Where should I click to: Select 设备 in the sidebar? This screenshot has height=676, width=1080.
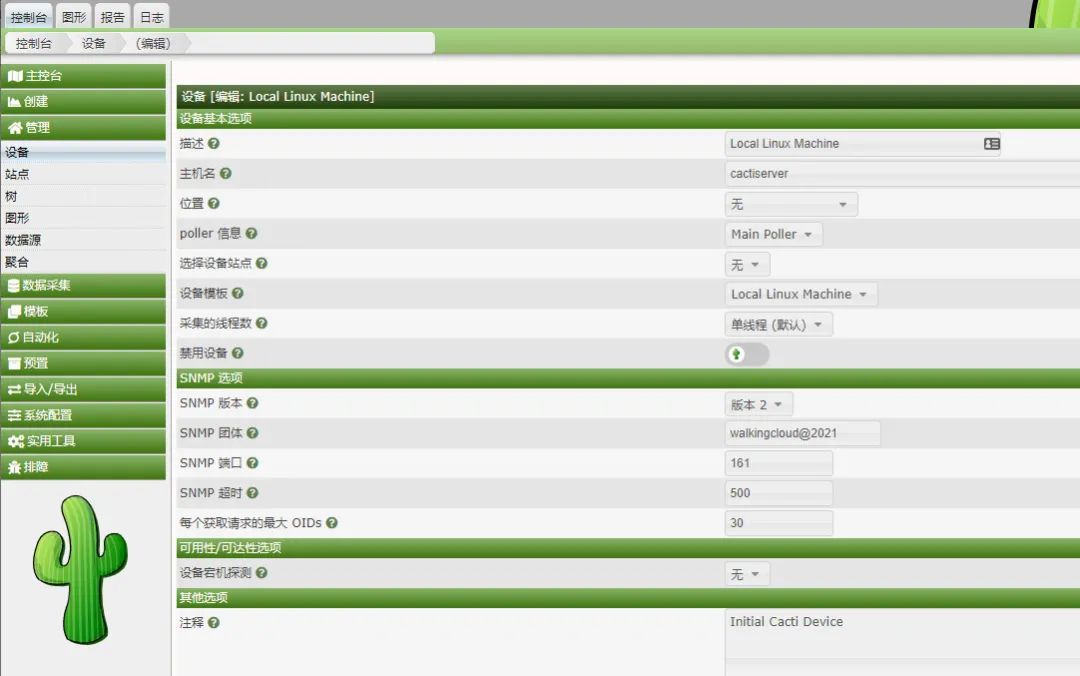pos(83,152)
